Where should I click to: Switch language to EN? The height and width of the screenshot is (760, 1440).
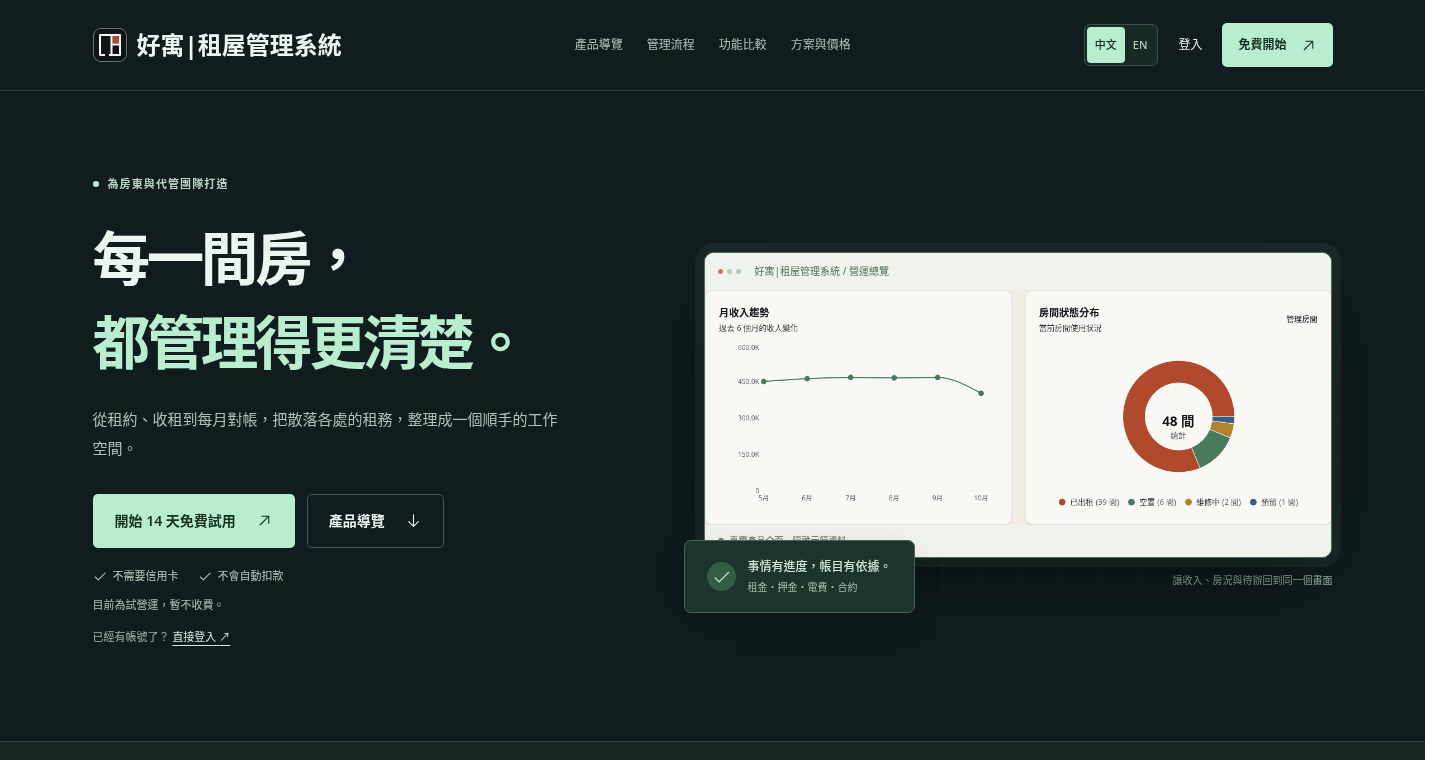click(x=1140, y=45)
